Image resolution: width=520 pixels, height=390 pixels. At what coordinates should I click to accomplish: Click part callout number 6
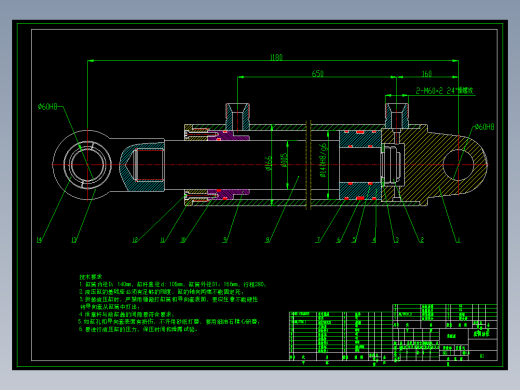tap(339, 240)
